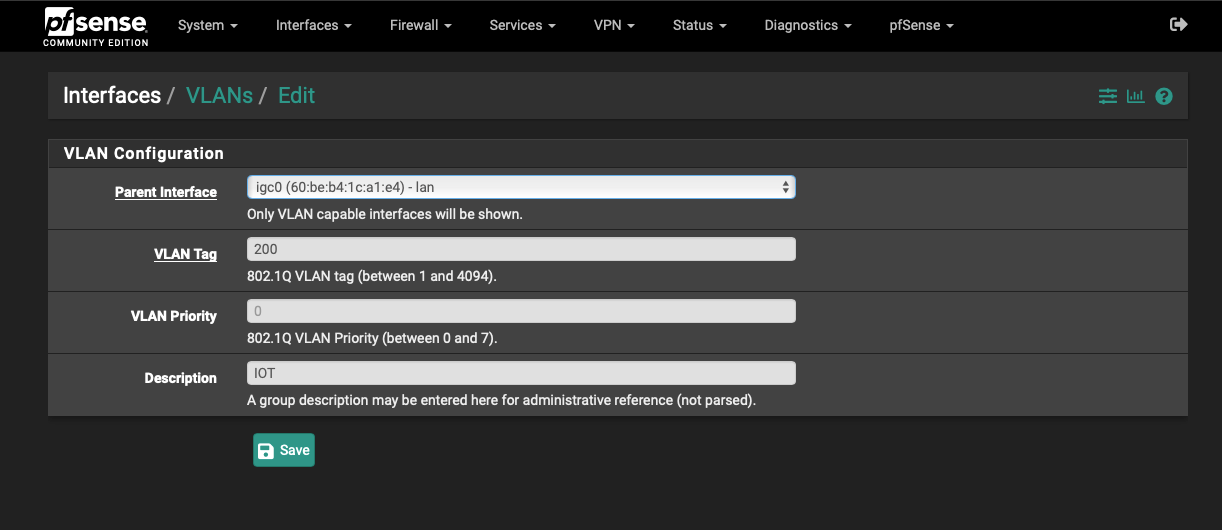Viewport: 1222px width, 530px height.
Task: Click the VLAN Priority input field
Action: pos(521,311)
